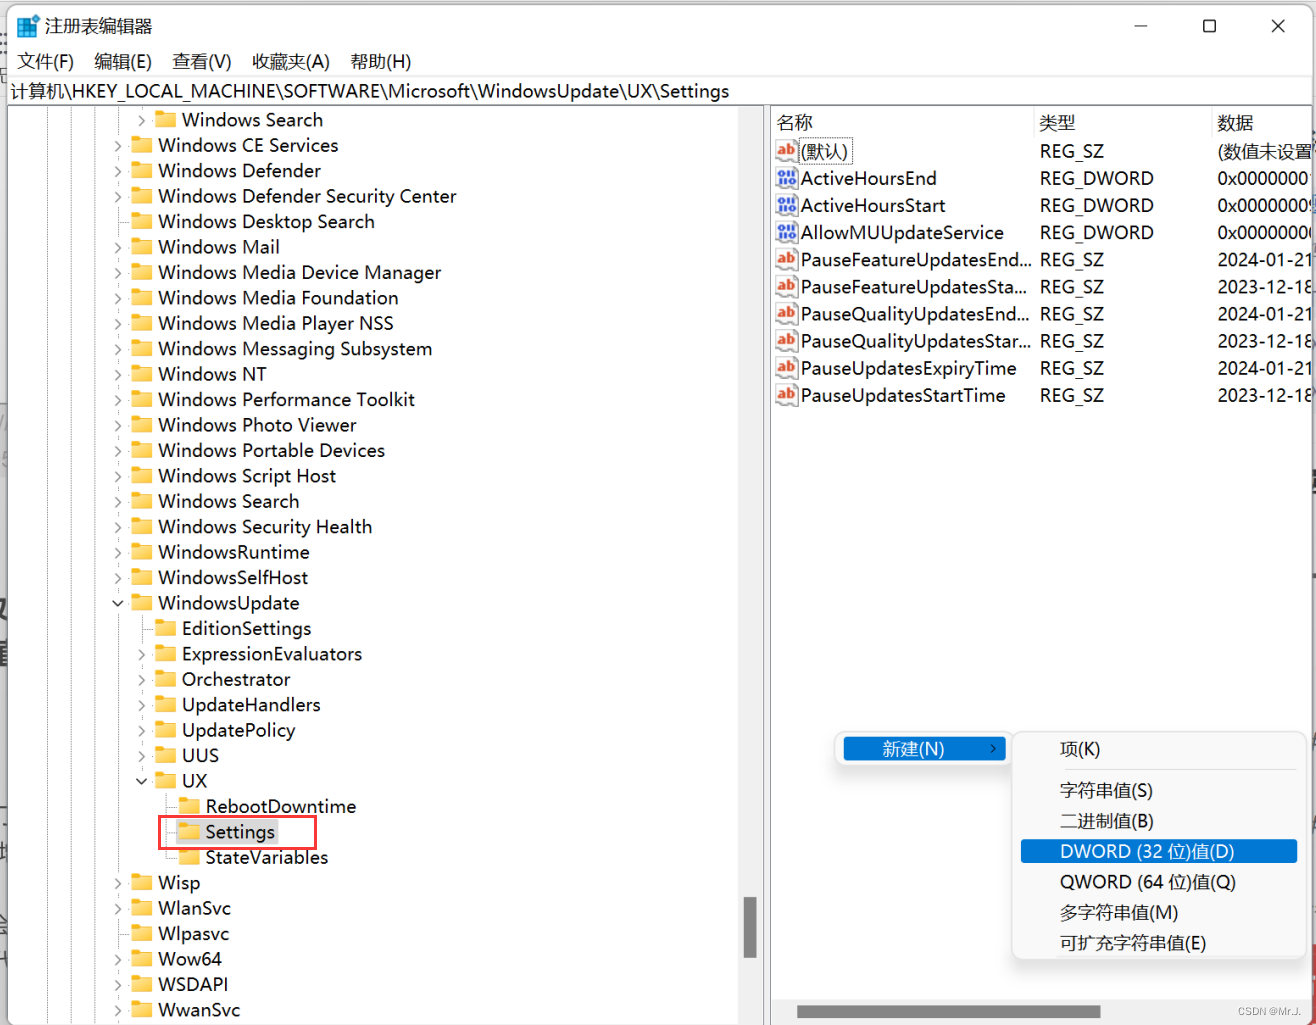Click the Orchestrator folder icon
This screenshot has height=1025, width=1316.
click(166, 679)
